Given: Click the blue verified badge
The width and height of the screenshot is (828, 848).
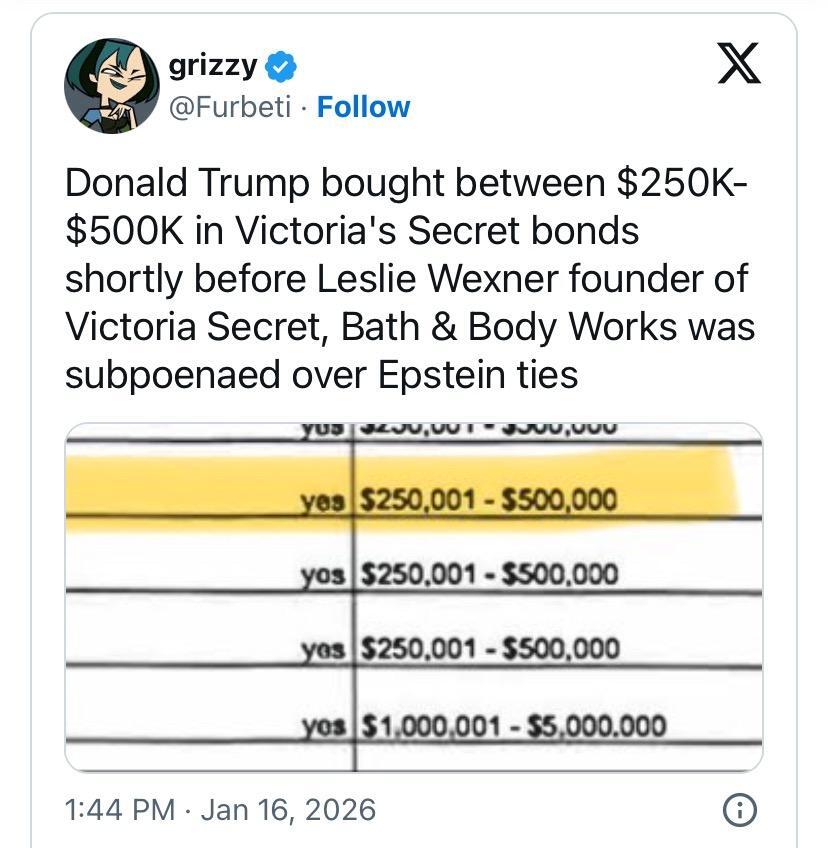Looking at the screenshot, I should (x=281, y=67).
